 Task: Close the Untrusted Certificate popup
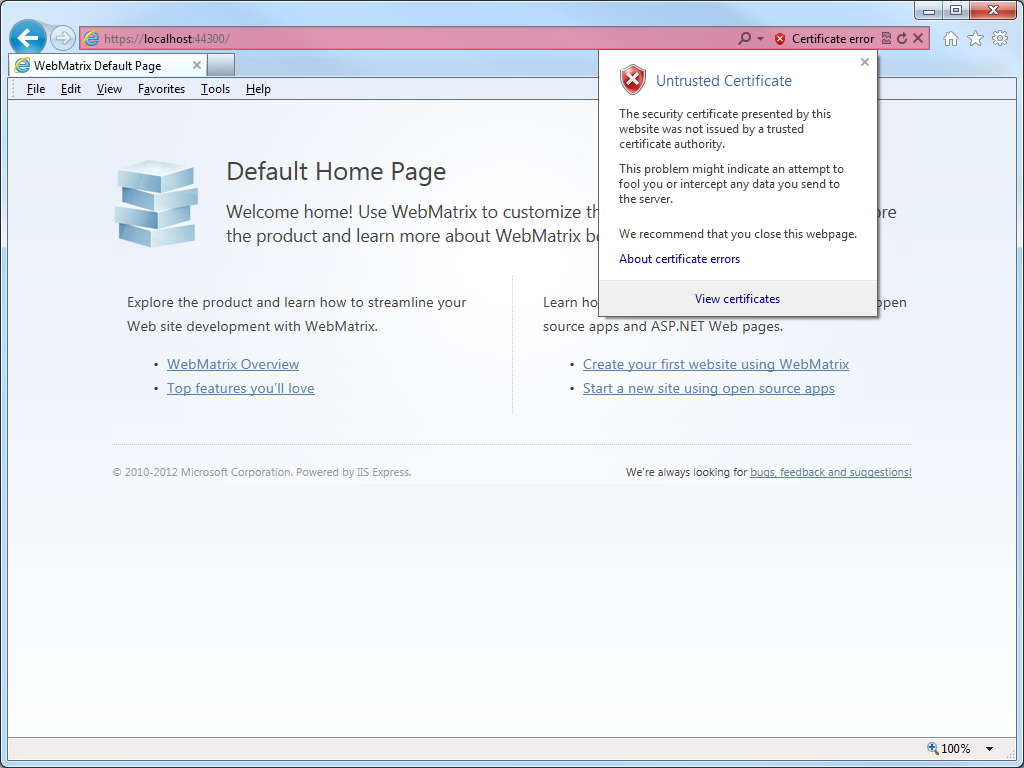click(x=865, y=62)
